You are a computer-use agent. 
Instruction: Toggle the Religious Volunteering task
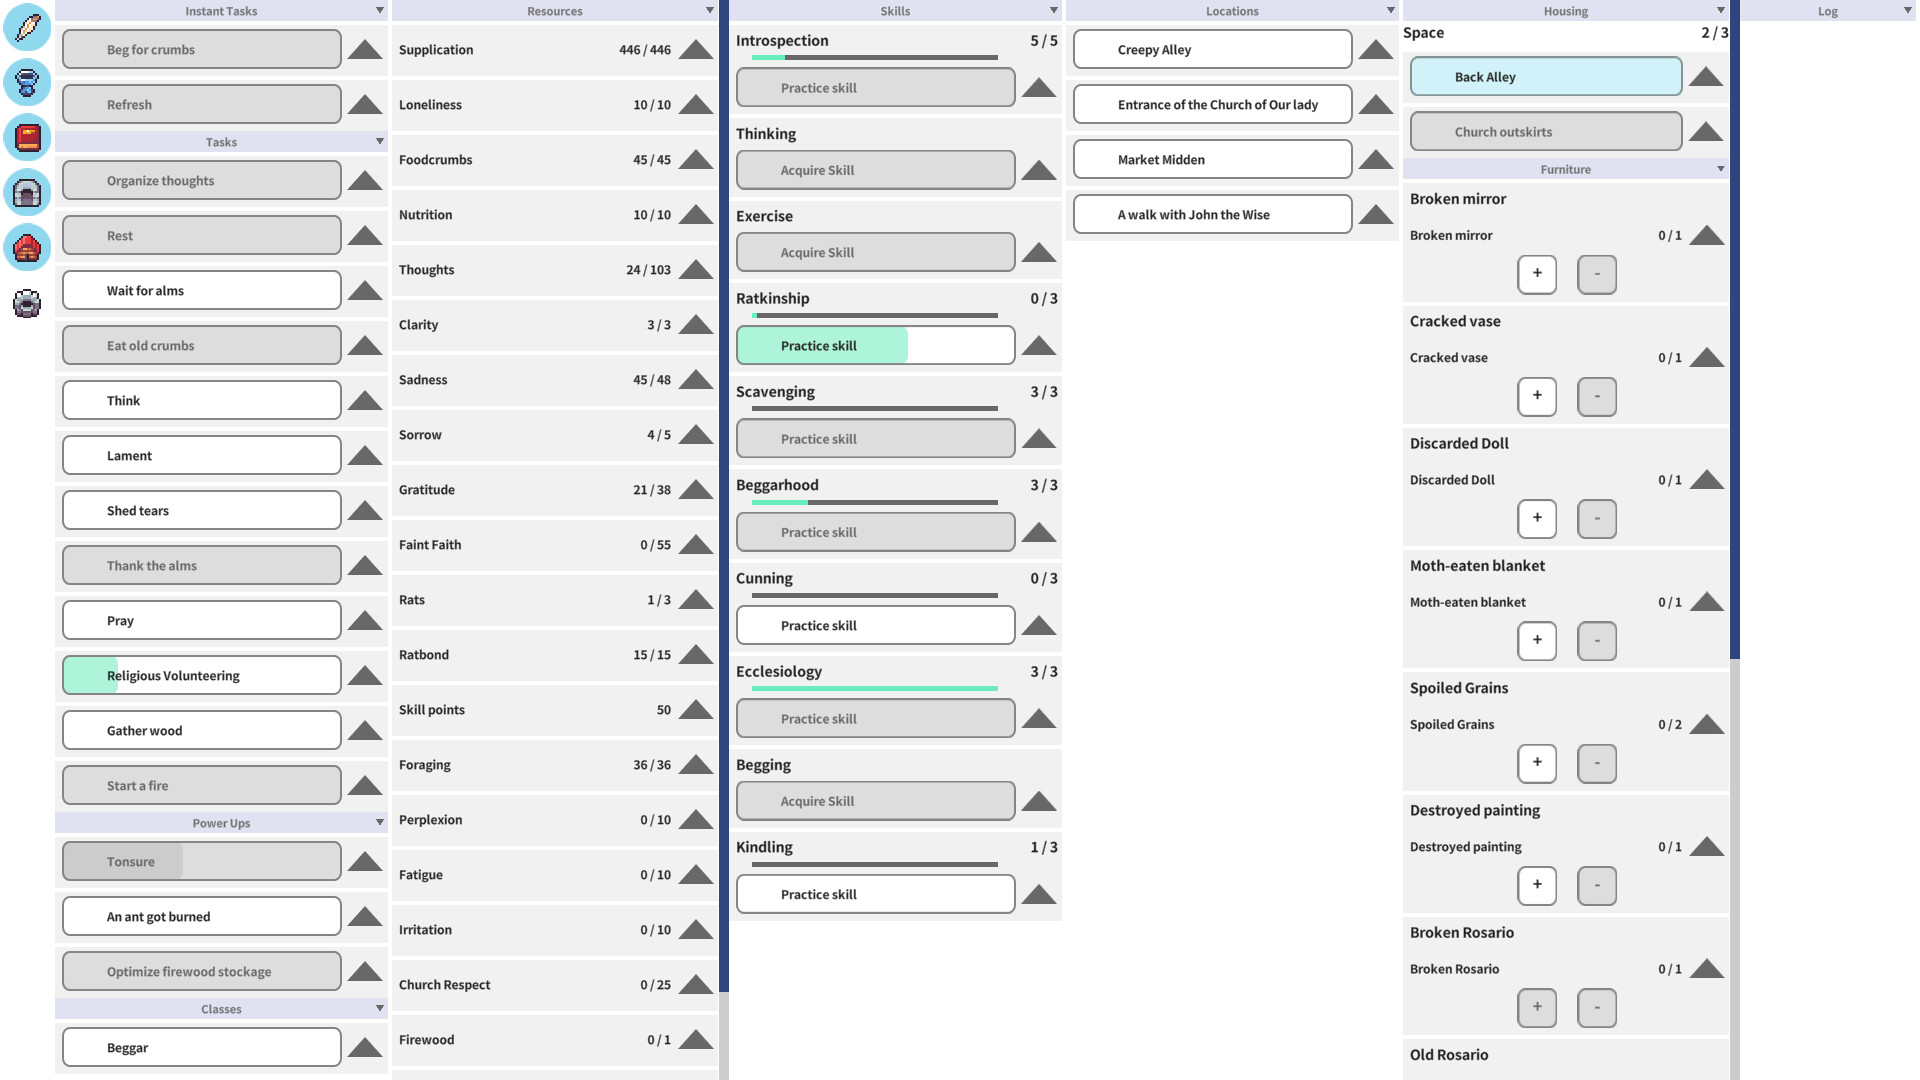pos(202,675)
